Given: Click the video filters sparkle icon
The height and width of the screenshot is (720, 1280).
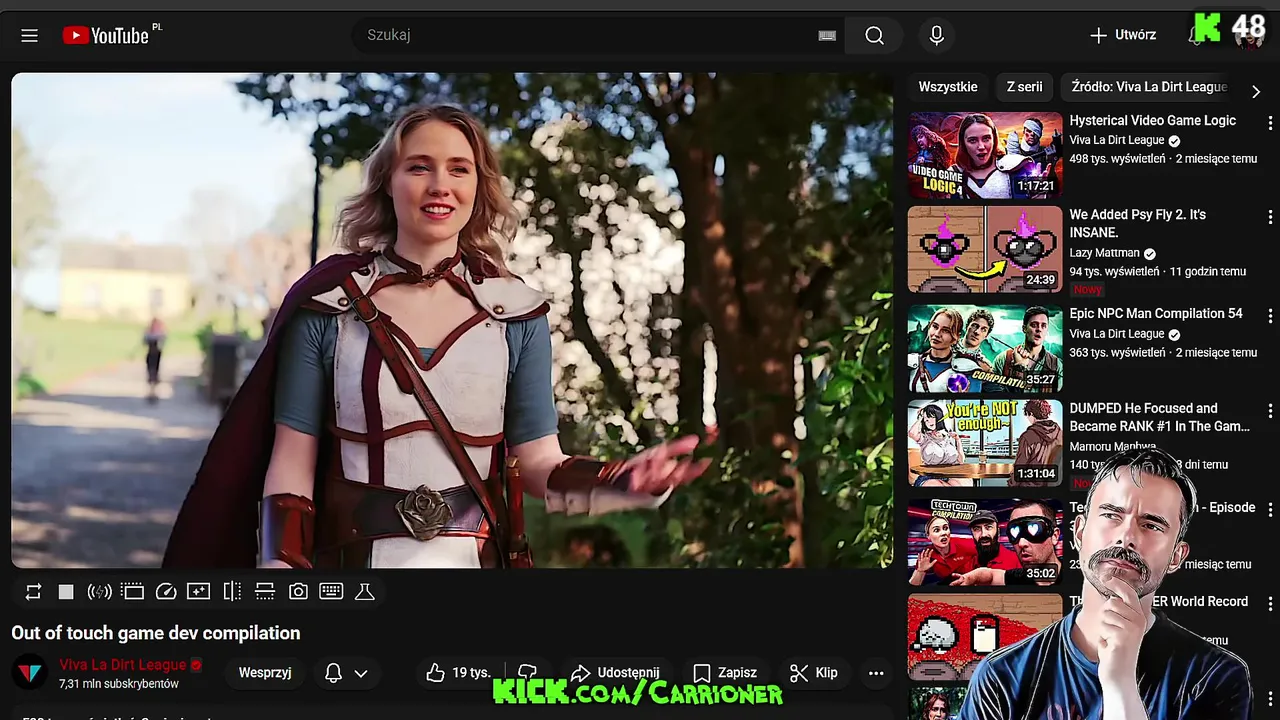Looking at the screenshot, I should coord(198,592).
